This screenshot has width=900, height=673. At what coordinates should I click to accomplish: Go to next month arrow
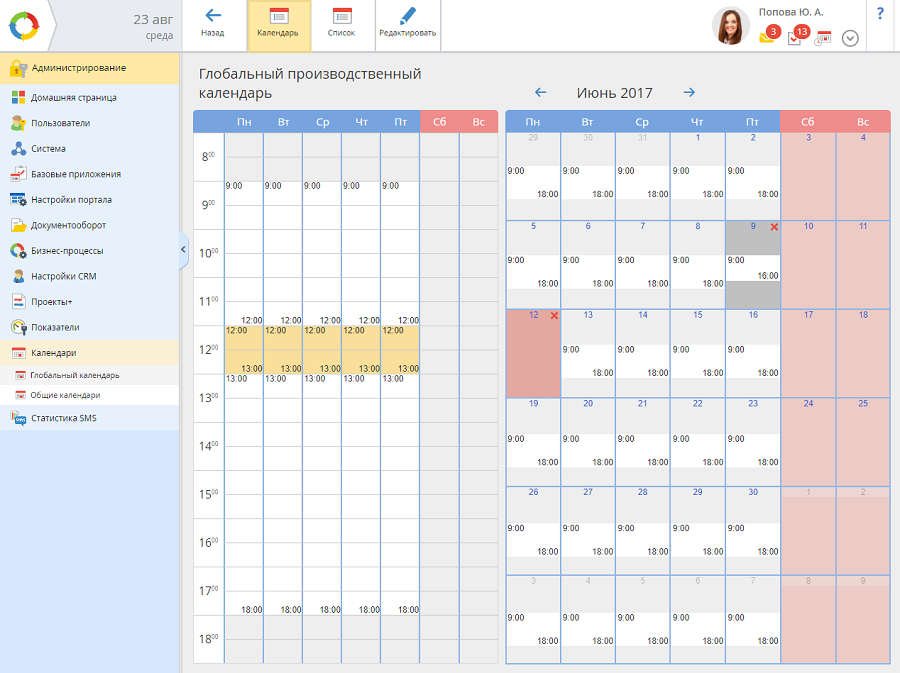[689, 93]
